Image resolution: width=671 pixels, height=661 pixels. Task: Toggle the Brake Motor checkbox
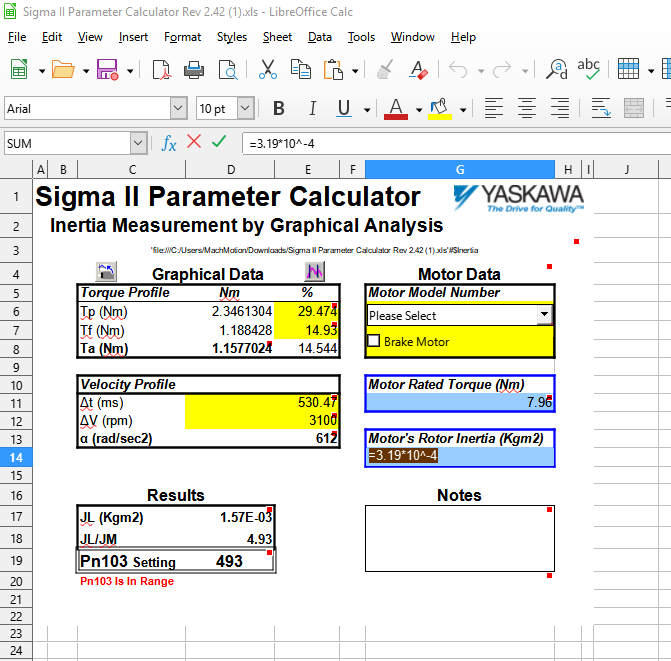[374, 341]
